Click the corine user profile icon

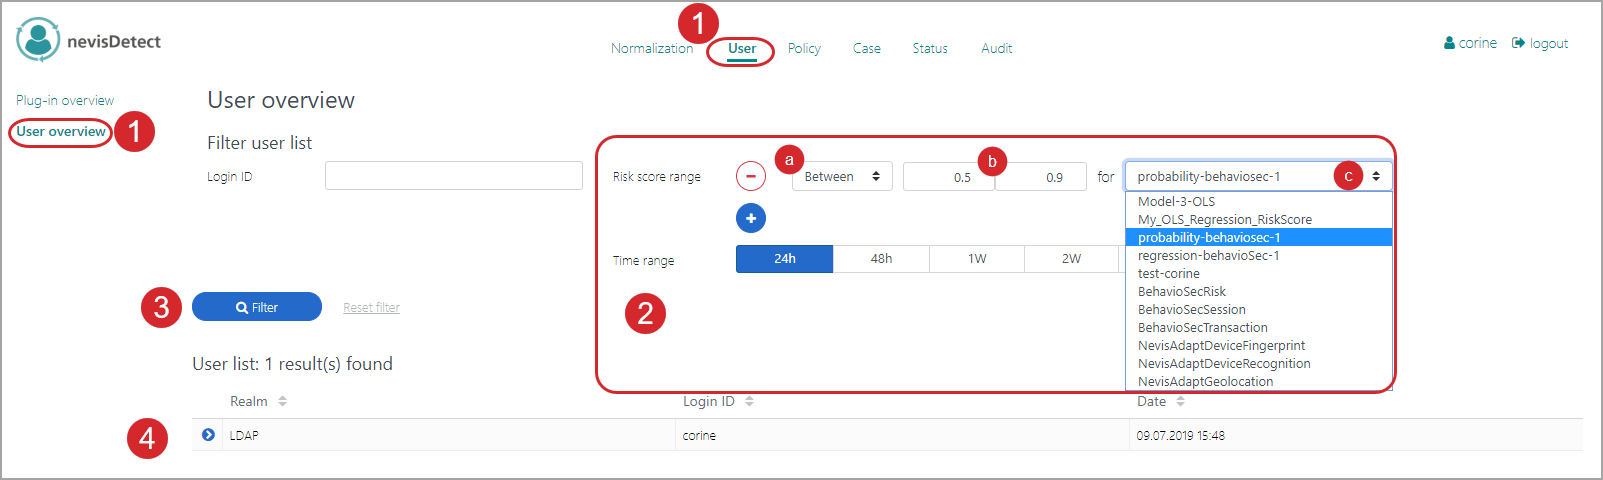pyautogui.click(x=1449, y=43)
